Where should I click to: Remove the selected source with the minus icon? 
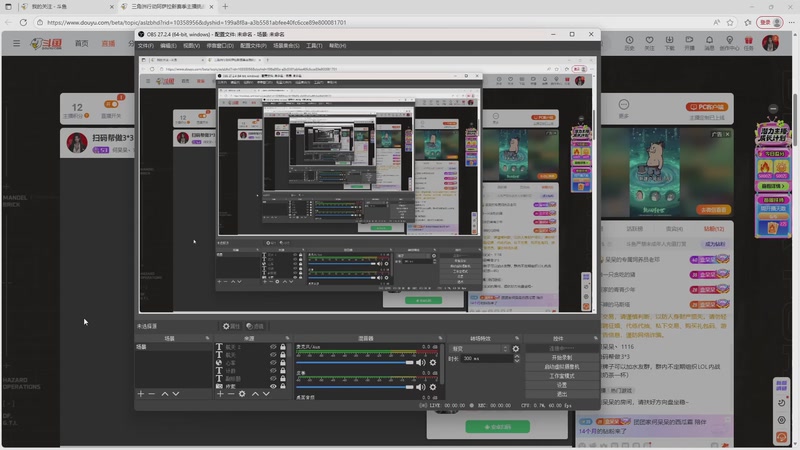[231, 394]
